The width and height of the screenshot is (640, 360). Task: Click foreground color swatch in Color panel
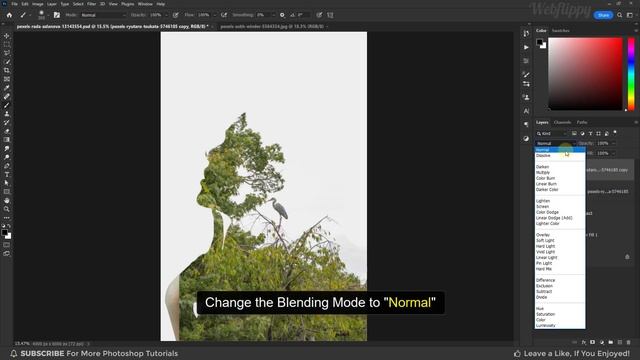click(540, 42)
